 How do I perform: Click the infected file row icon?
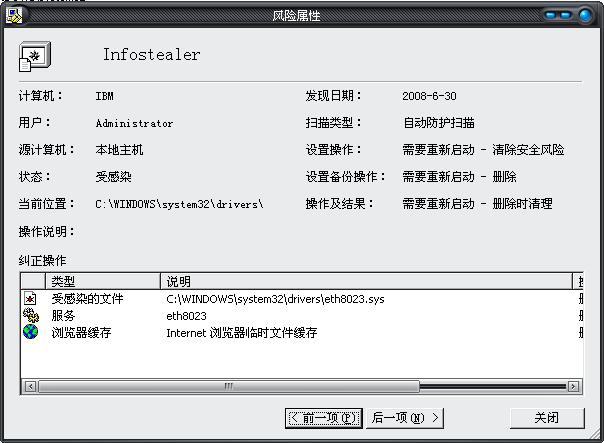click(30, 299)
